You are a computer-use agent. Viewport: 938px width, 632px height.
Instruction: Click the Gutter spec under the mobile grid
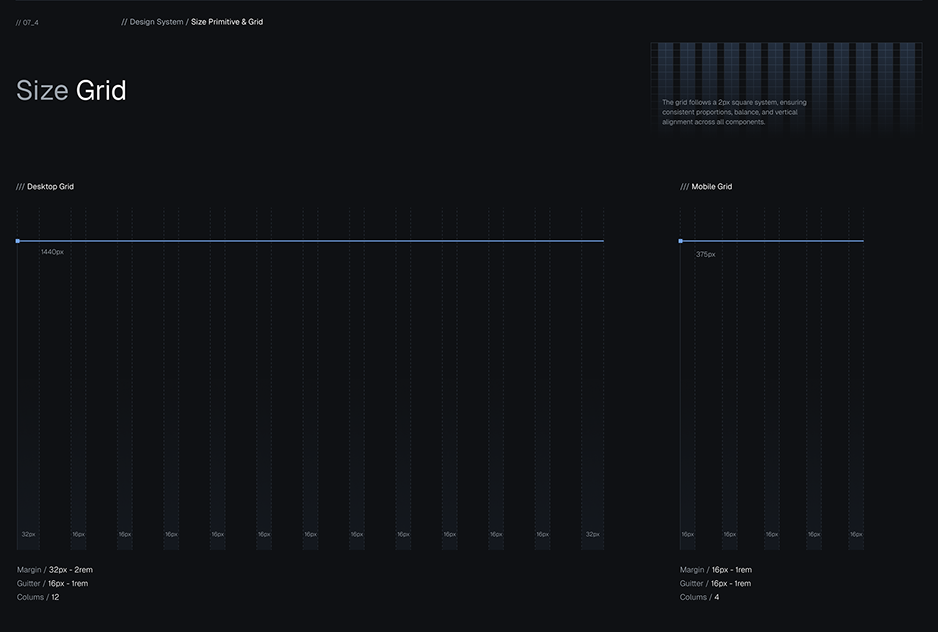click(715, 583)
